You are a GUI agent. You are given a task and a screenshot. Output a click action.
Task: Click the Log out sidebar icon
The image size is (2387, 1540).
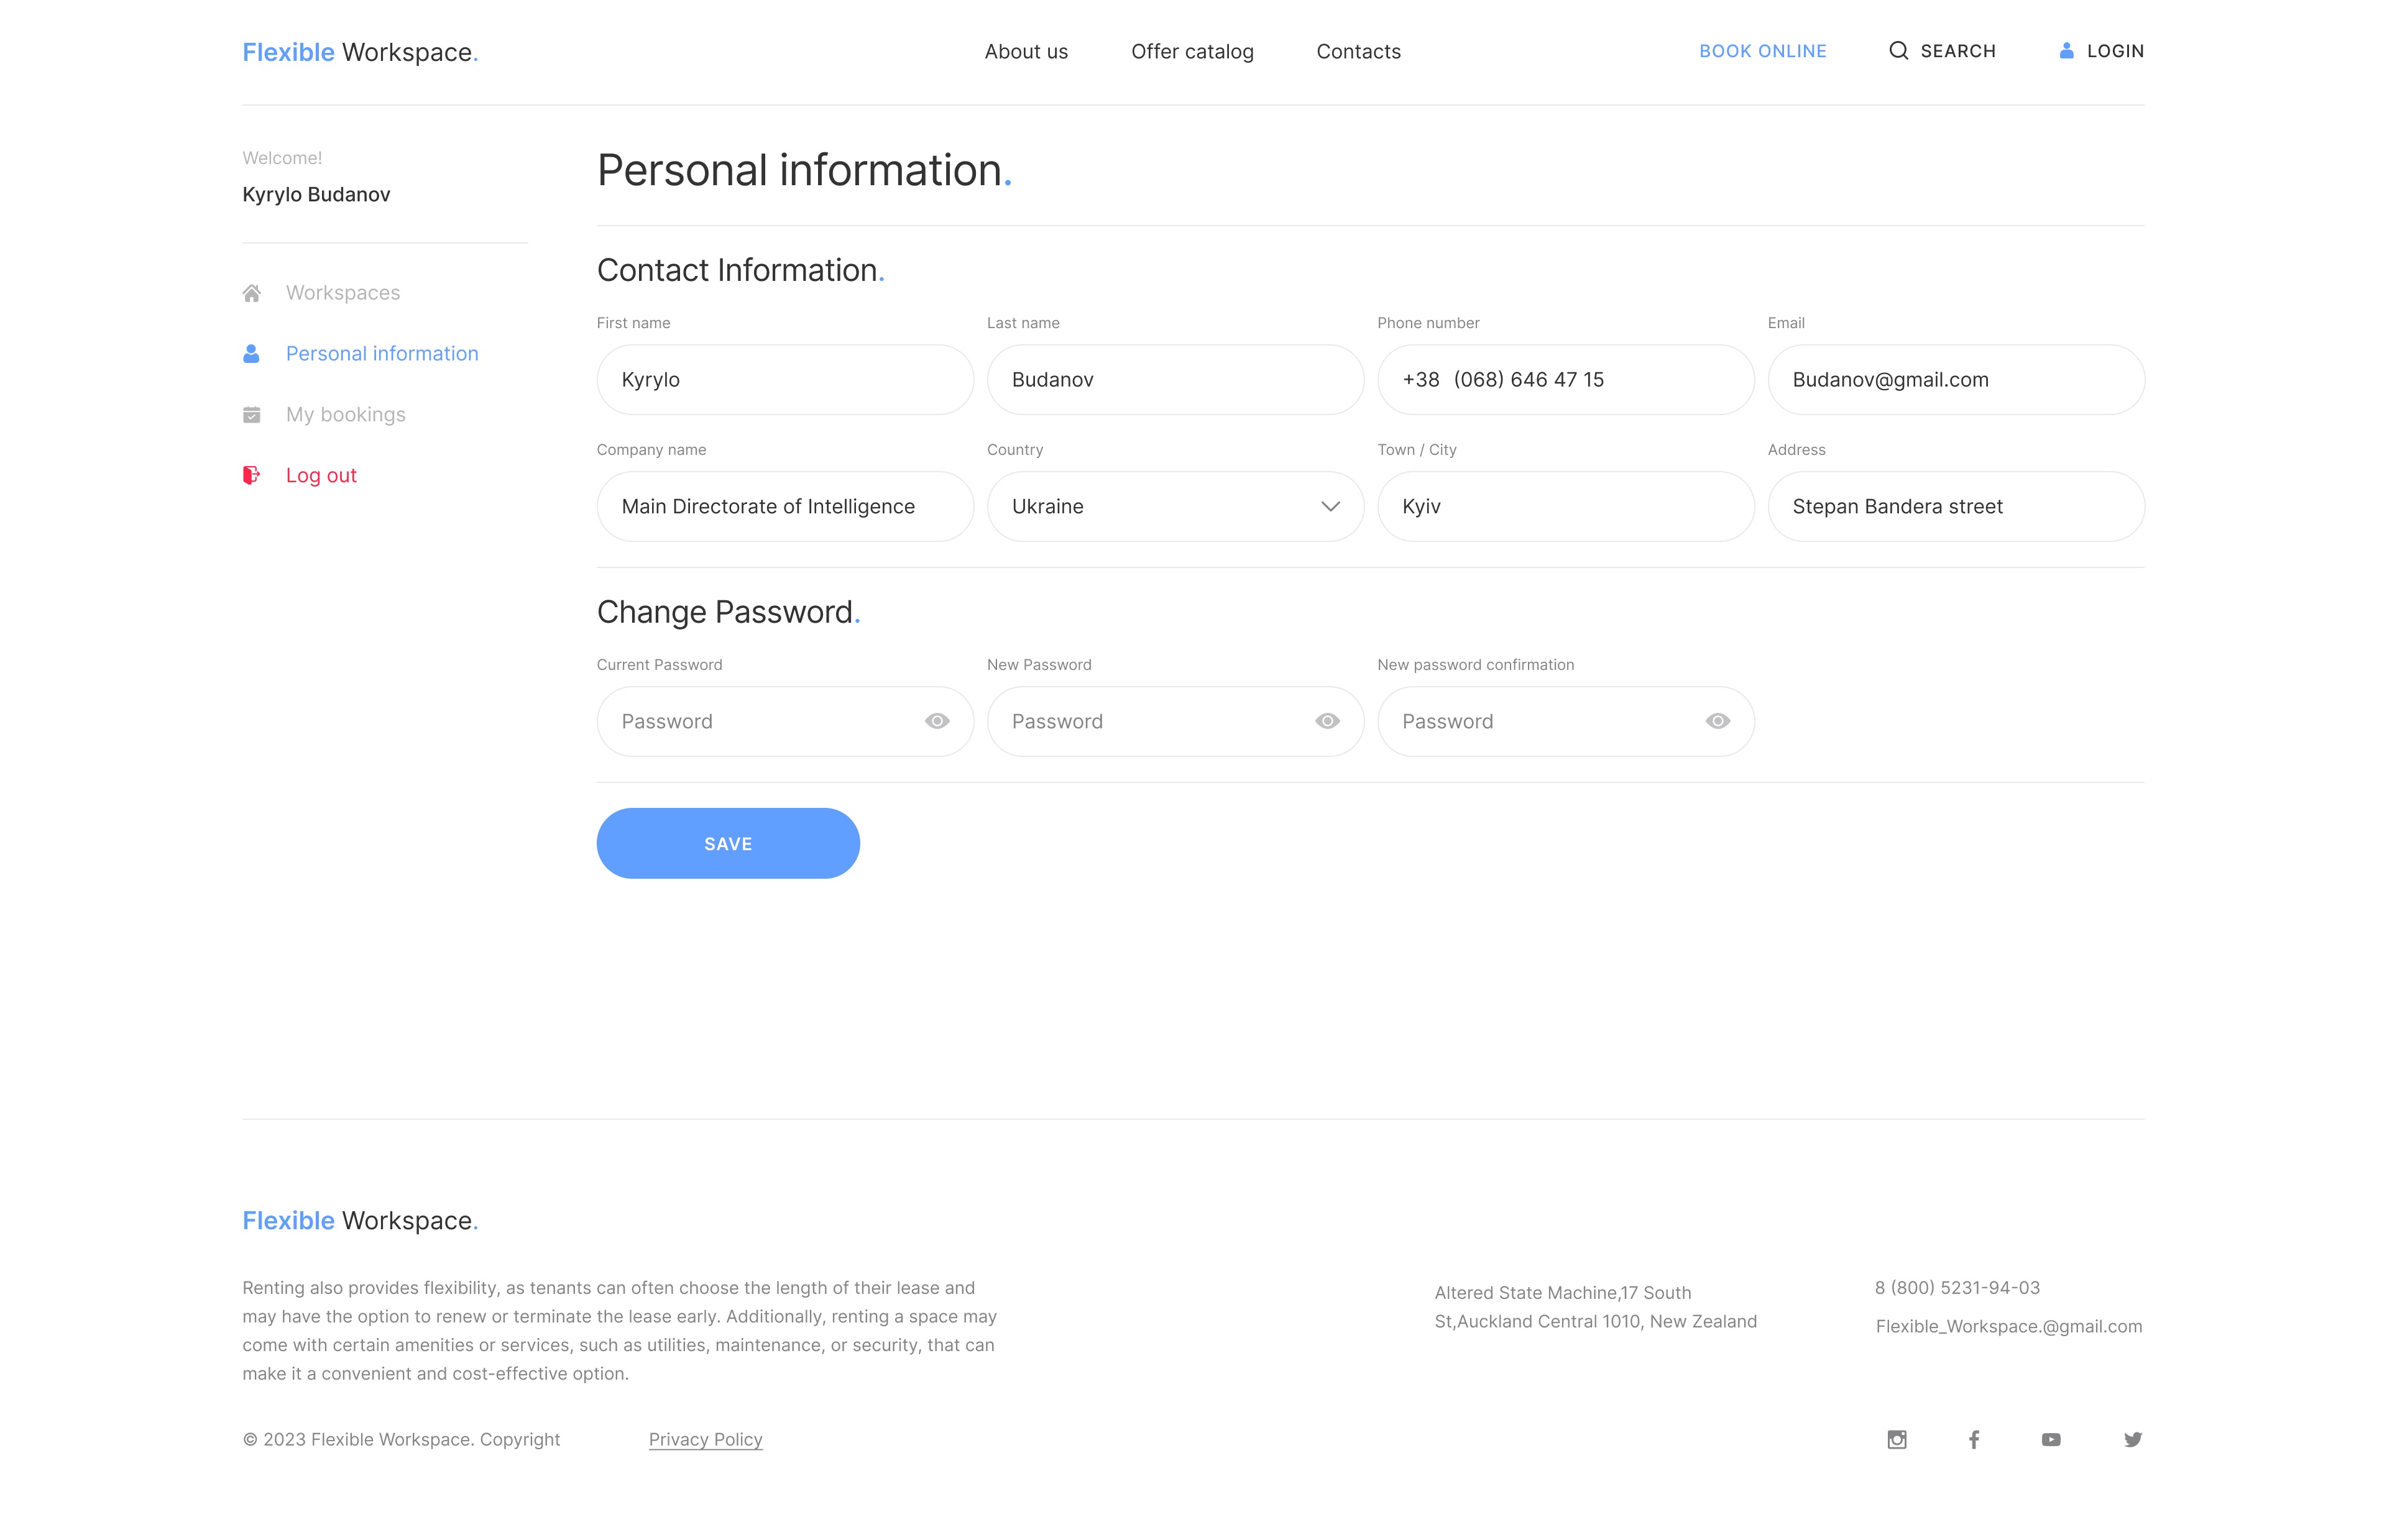pos(251,474)
